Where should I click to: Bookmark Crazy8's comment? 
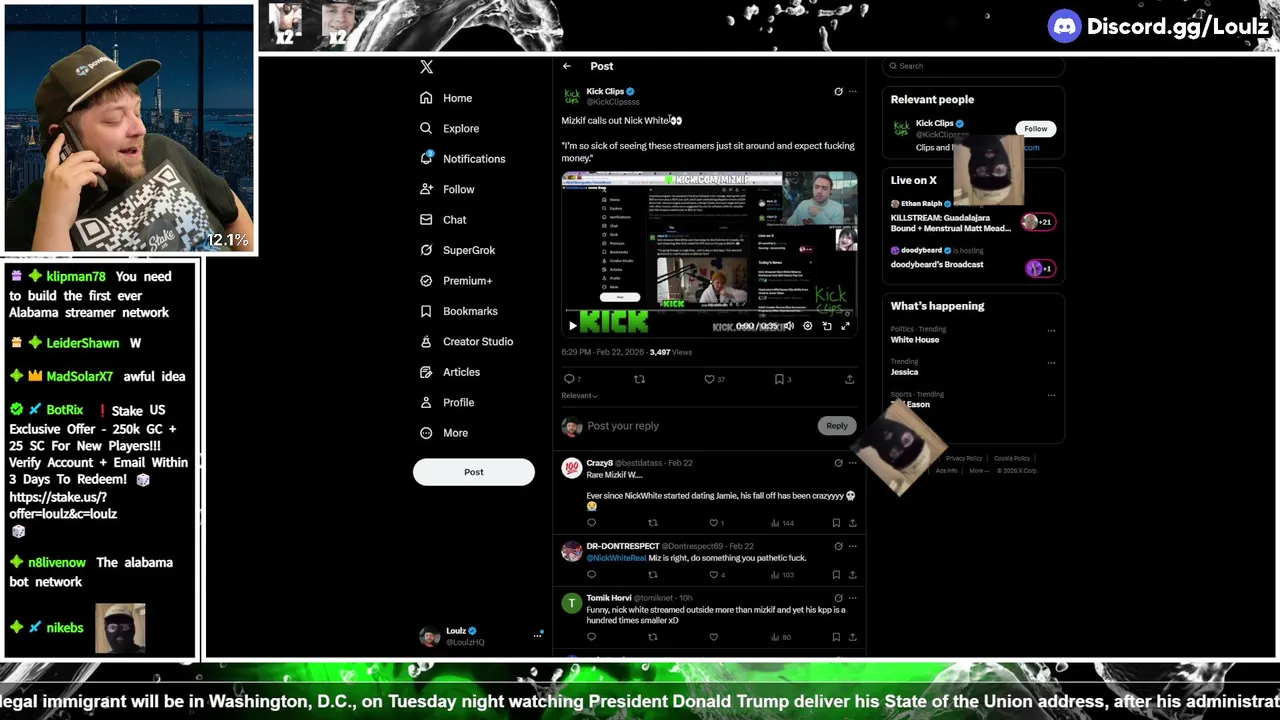click(x=836, y=523)
